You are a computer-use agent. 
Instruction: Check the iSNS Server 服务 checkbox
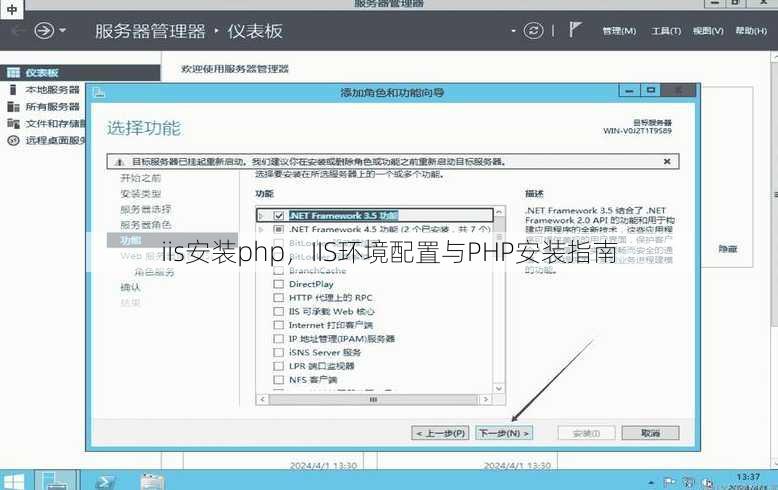[278, 353]
